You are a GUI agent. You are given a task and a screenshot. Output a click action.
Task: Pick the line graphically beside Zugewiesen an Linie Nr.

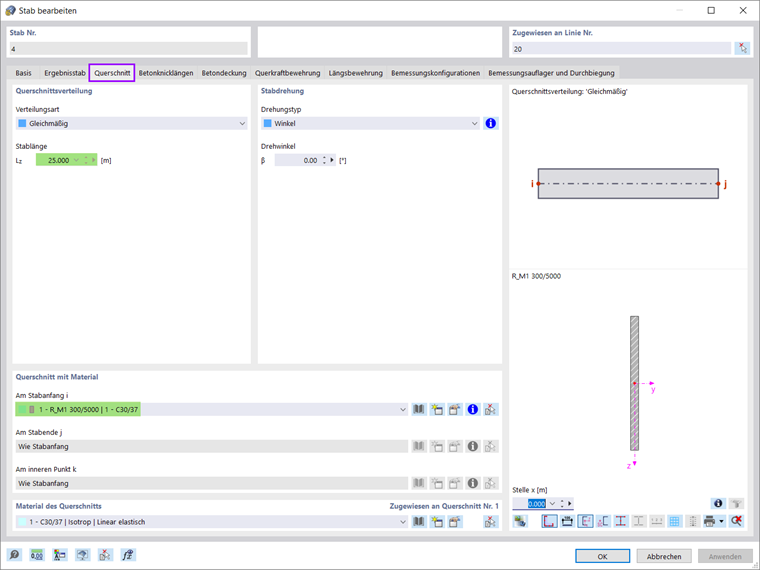point(742,48)
